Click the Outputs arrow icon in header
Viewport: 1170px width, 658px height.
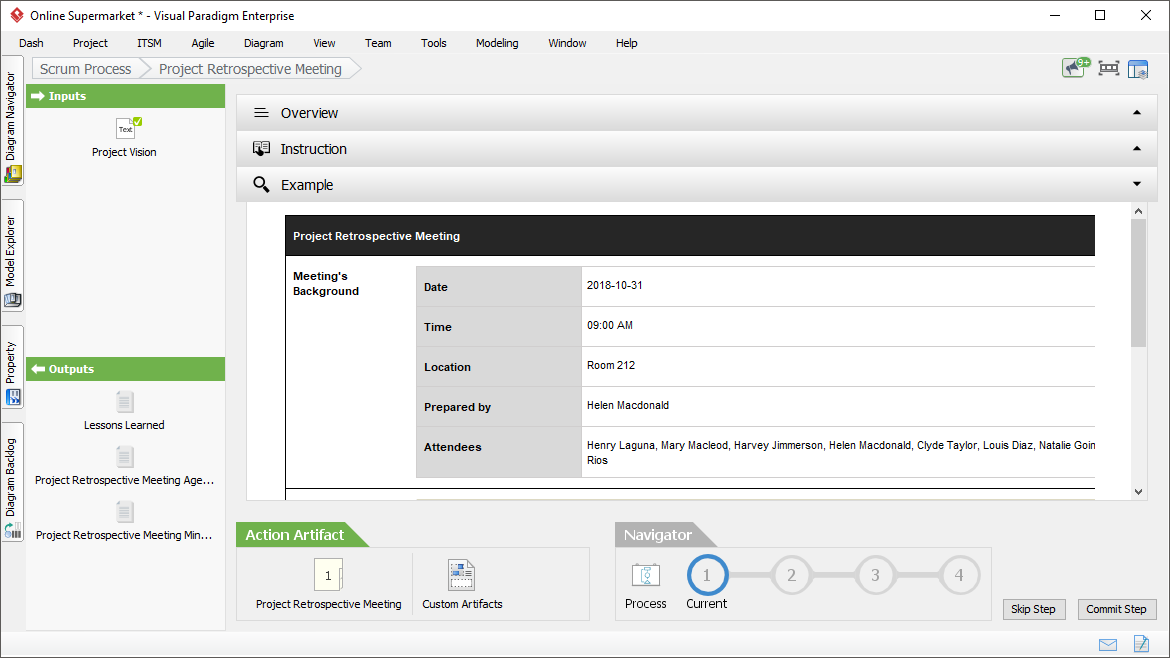tap(38, 369)
